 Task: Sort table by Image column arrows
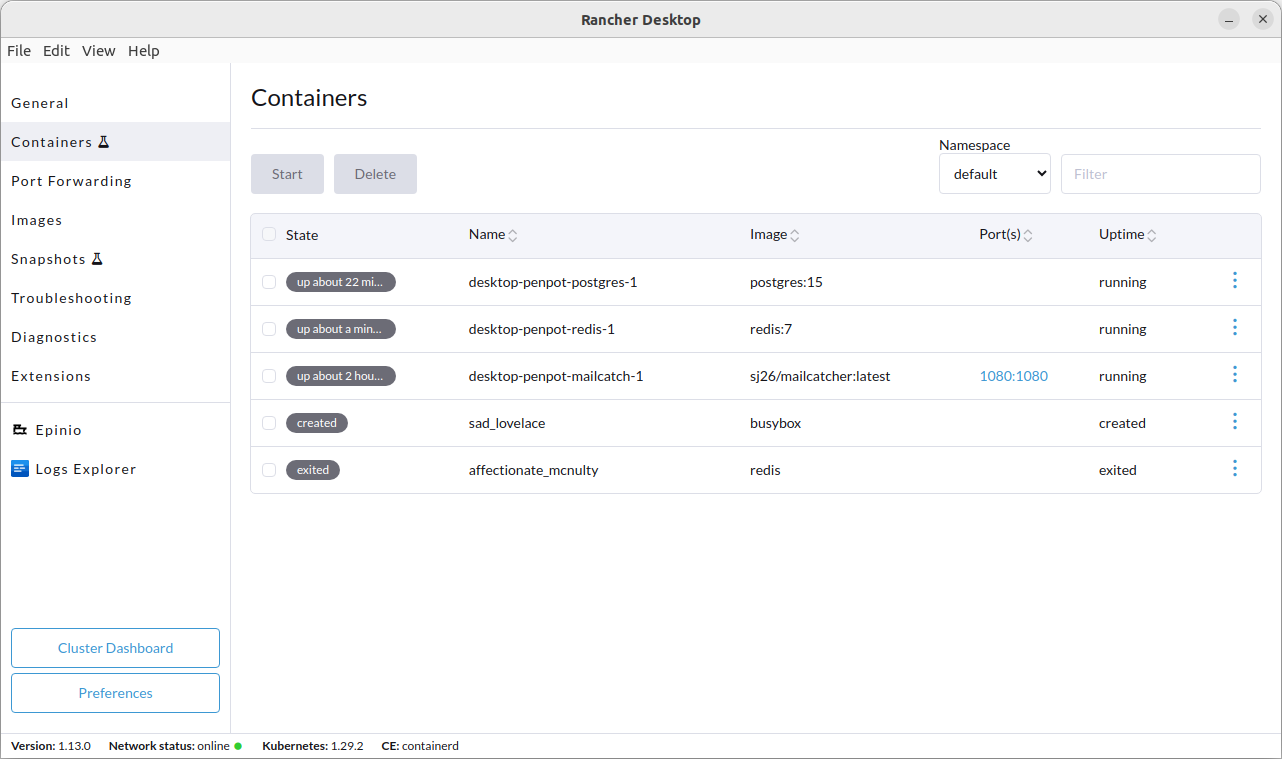pyautogui.click(x=795, y=236)
